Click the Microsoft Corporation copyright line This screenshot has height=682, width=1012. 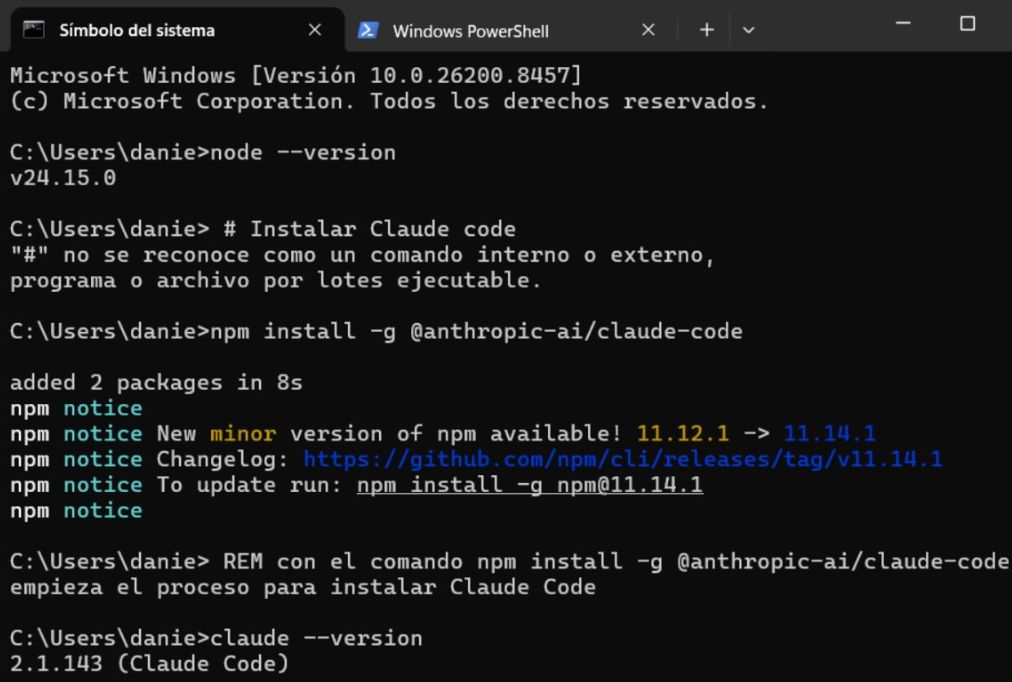(x=389, y=101)
